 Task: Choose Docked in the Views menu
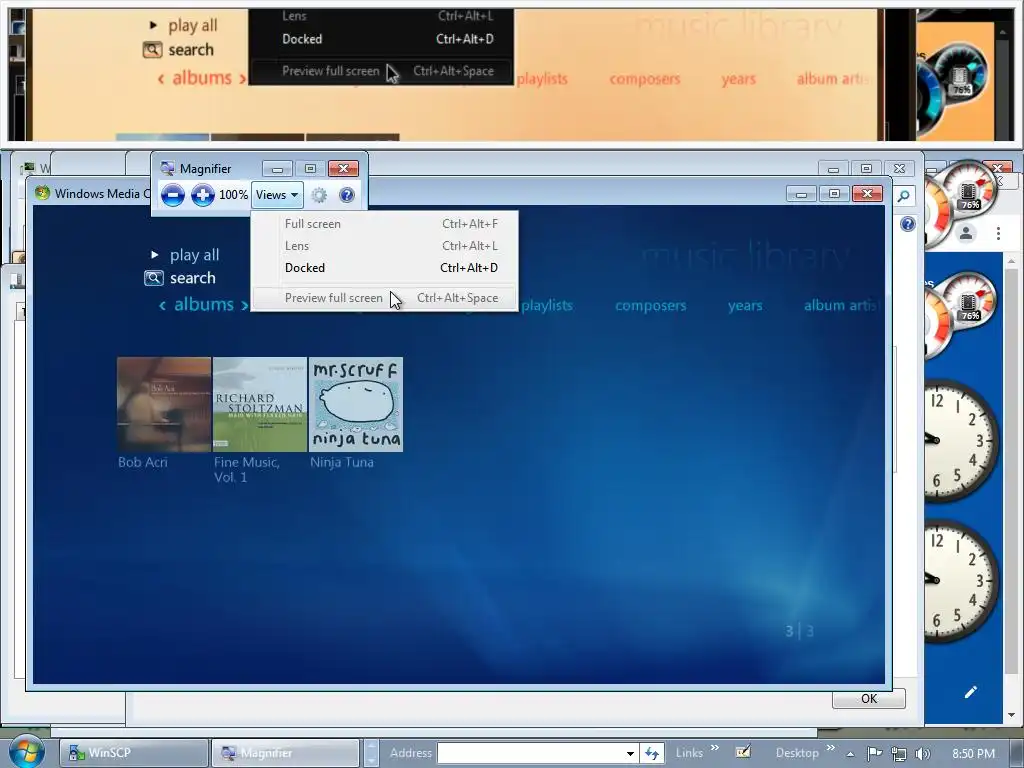click(385, 268)
